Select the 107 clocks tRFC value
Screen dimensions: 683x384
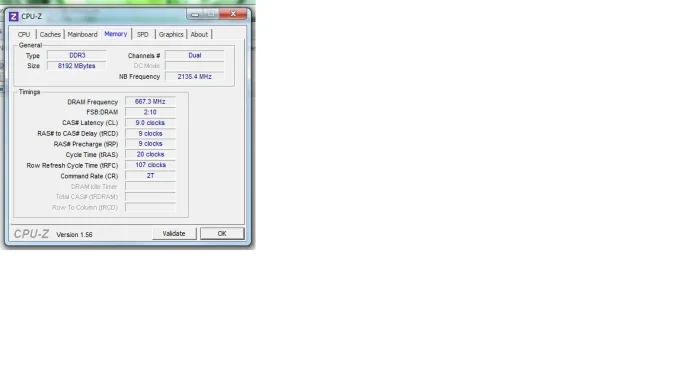(x=150, y=165)
